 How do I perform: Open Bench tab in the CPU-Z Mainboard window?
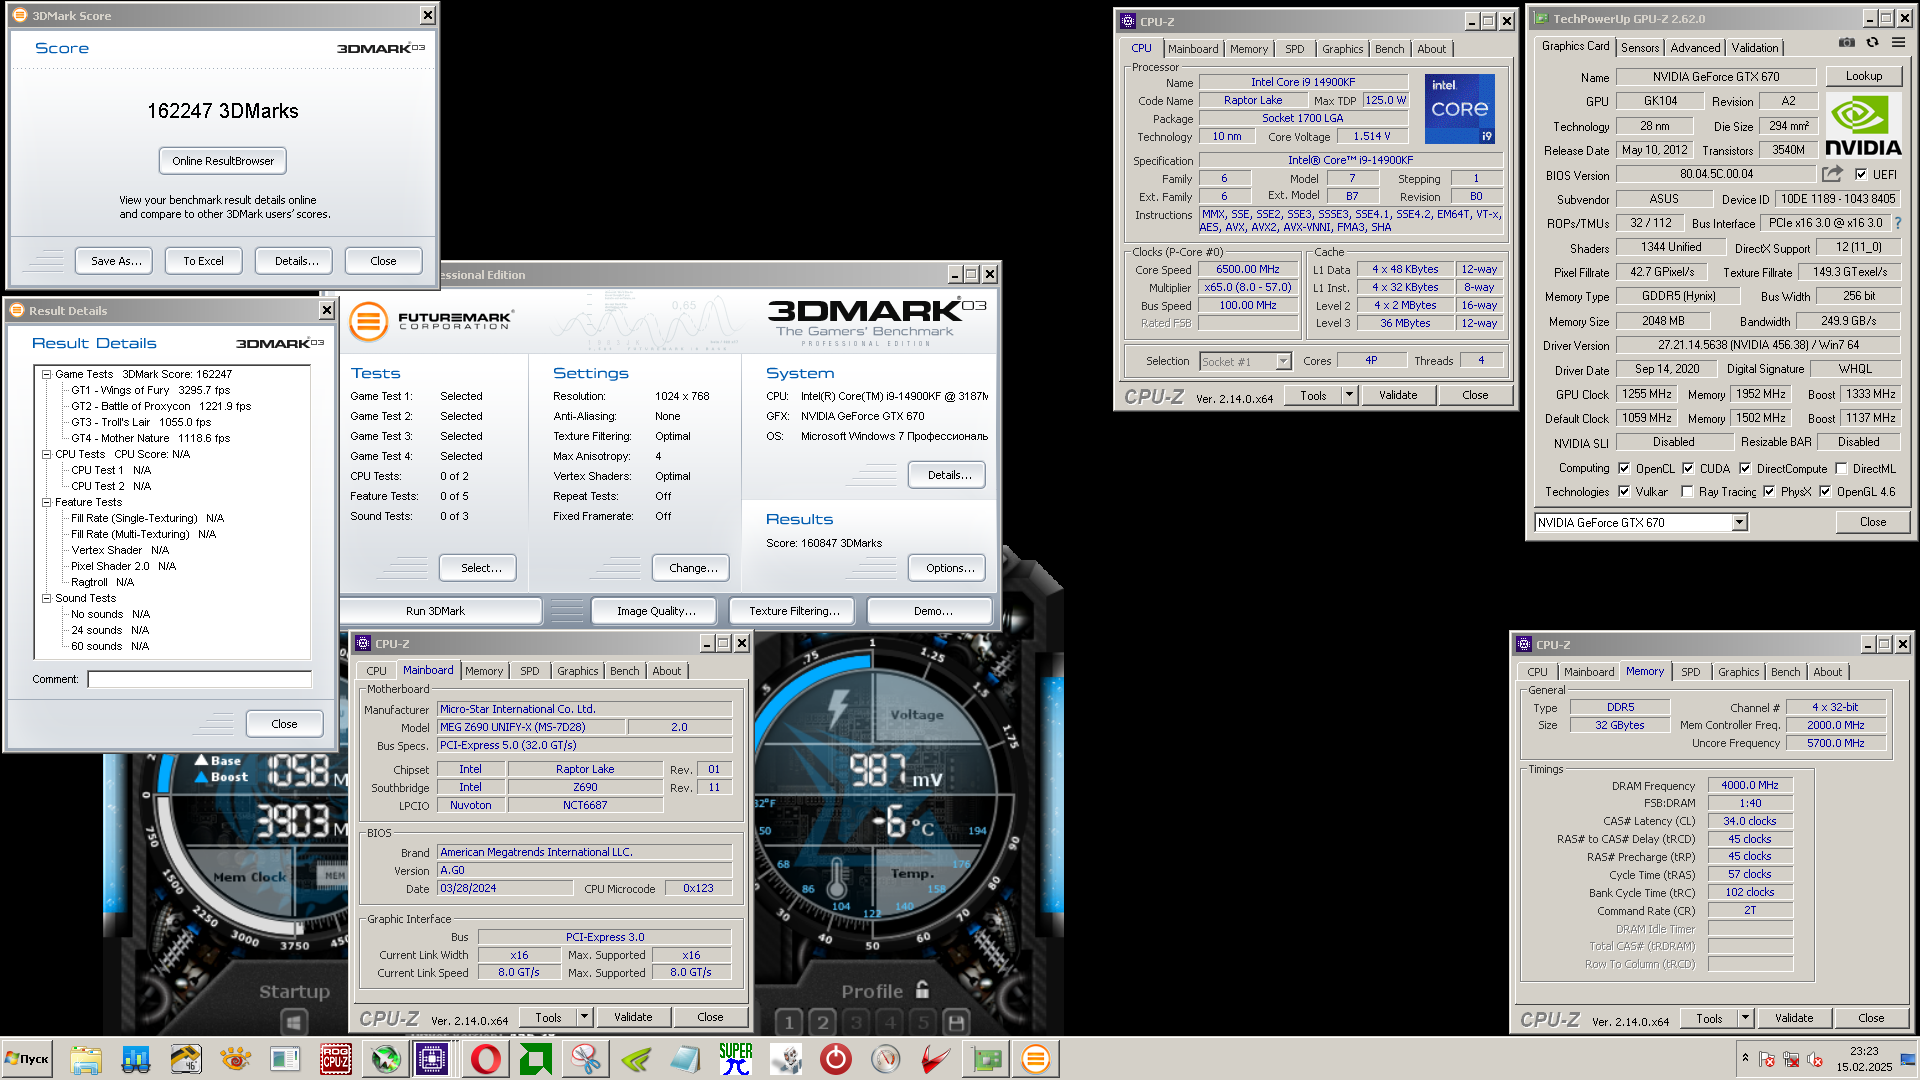click(x=624, y=671)
